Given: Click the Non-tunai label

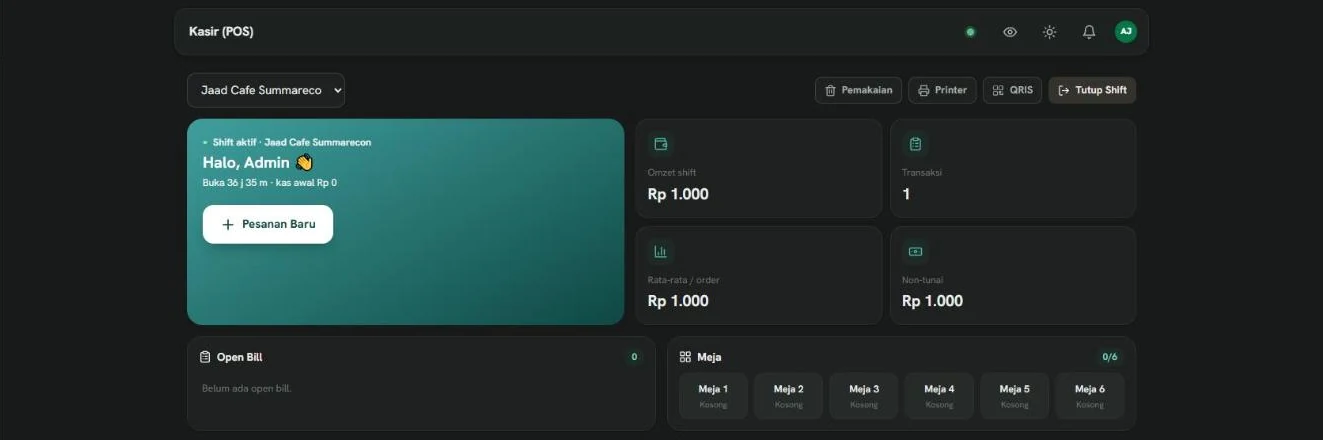Looking at the screenshot, I should [922, 280].
